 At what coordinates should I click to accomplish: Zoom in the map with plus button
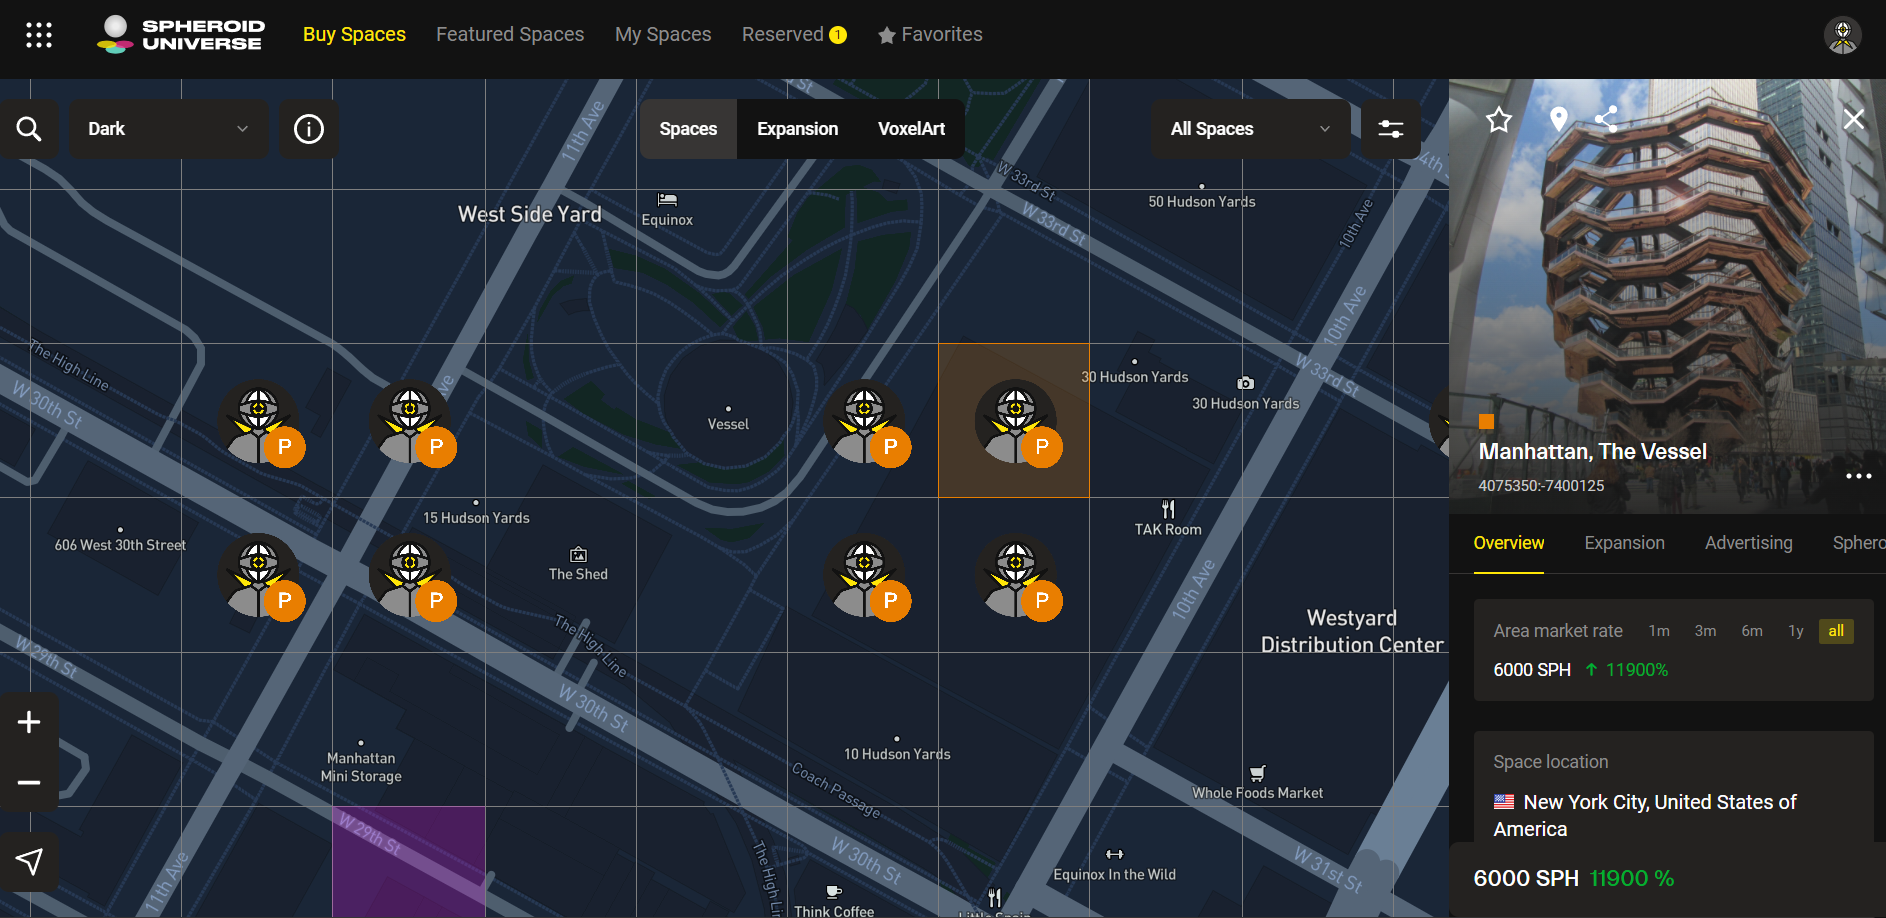29,722
